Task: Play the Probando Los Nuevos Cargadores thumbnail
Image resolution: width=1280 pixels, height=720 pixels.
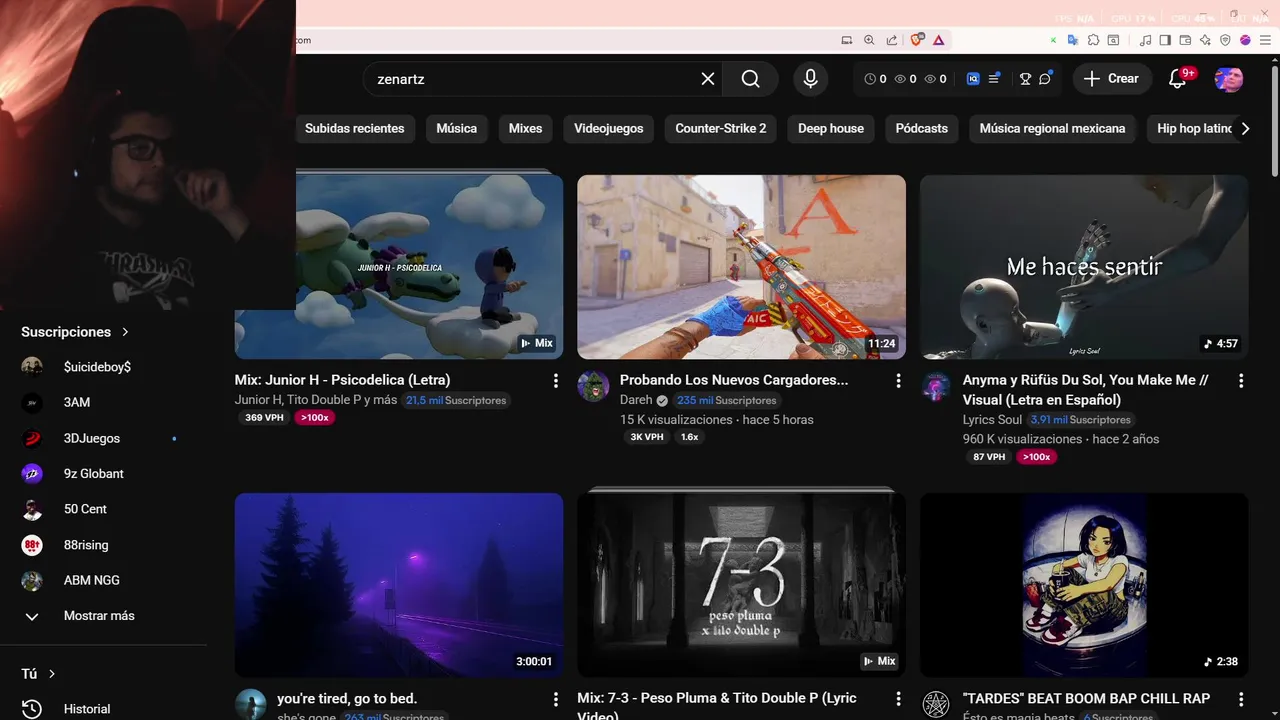Action: (x=741, y=267)
